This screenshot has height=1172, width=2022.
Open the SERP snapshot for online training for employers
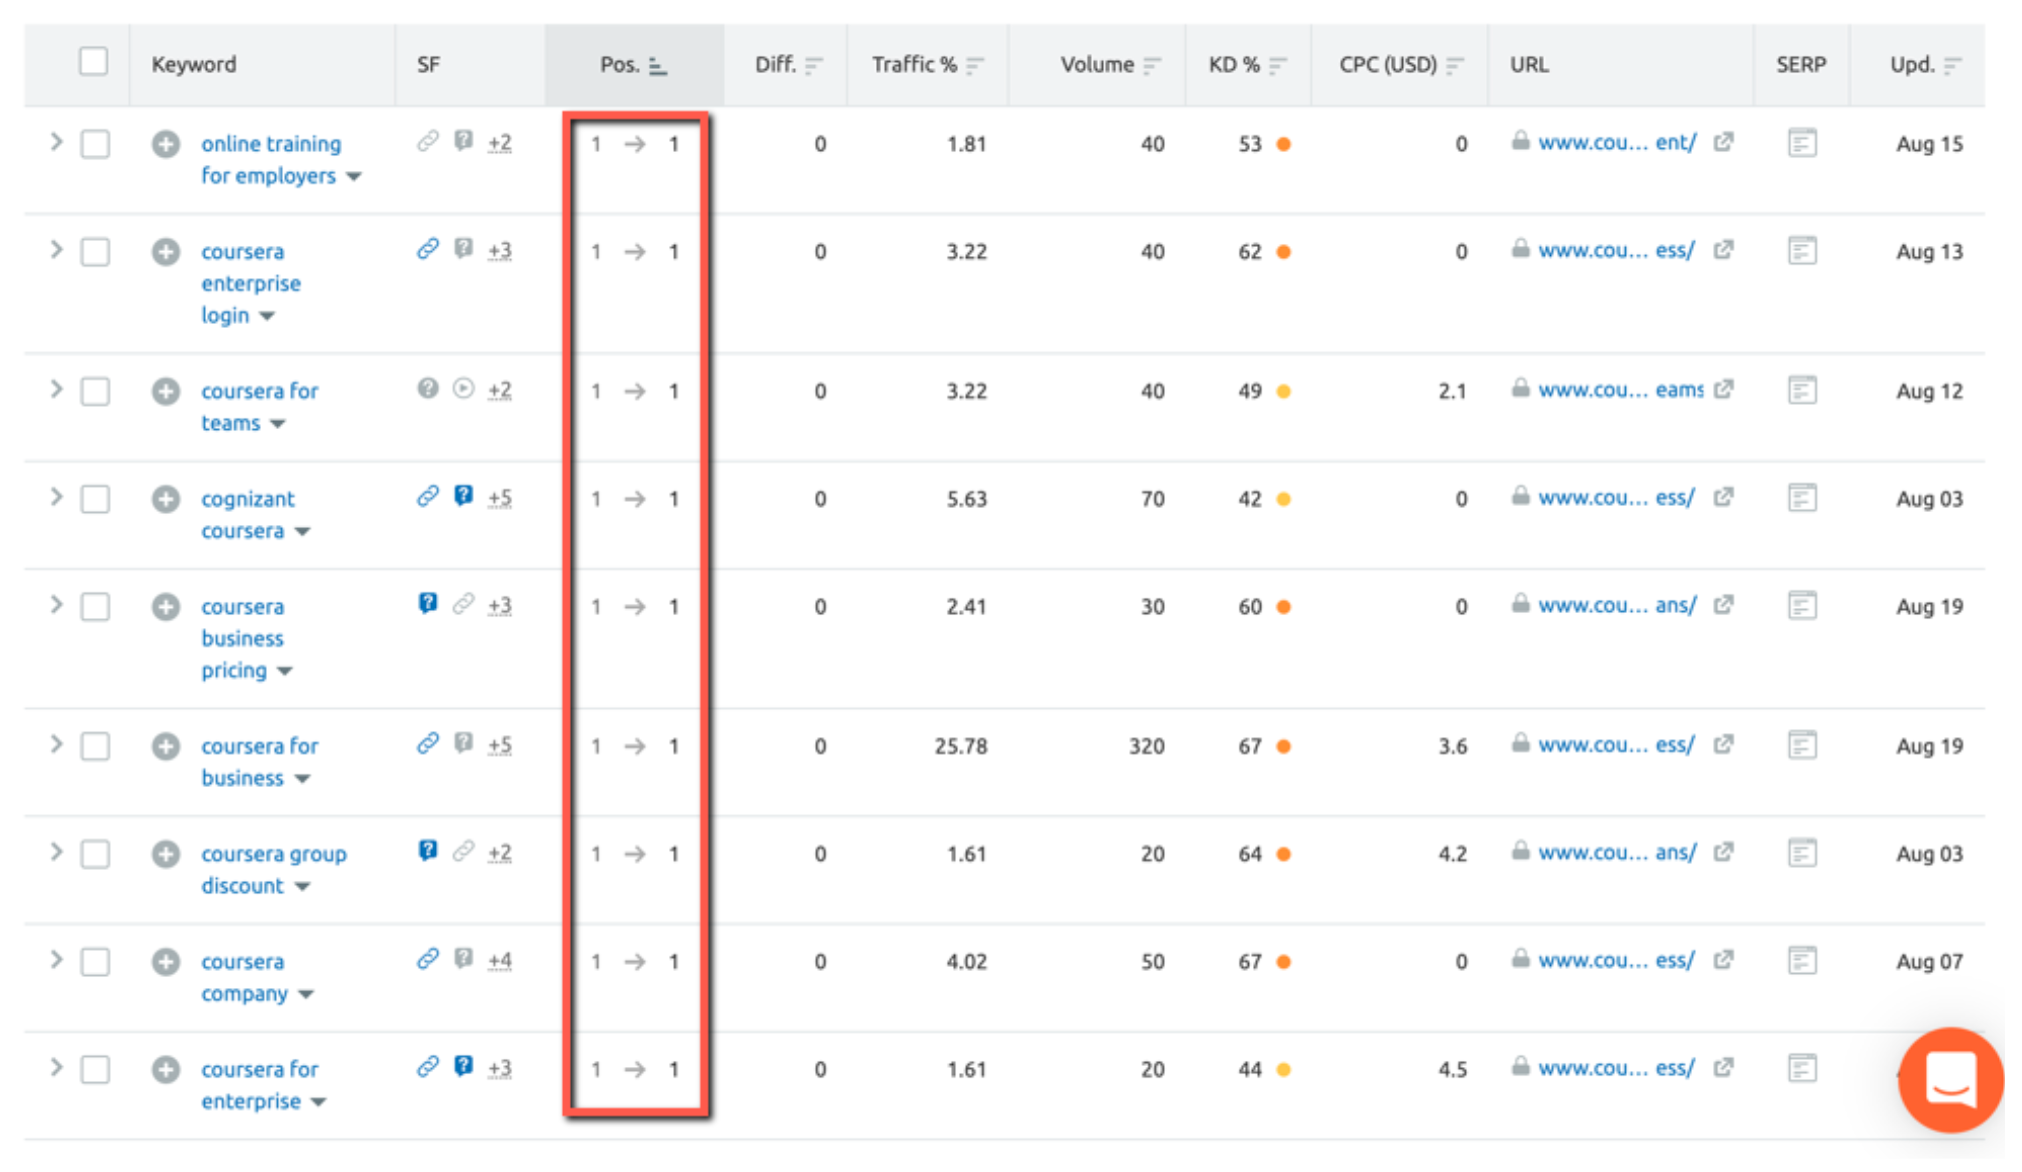pyautogui.click(x=1803, y=143)
